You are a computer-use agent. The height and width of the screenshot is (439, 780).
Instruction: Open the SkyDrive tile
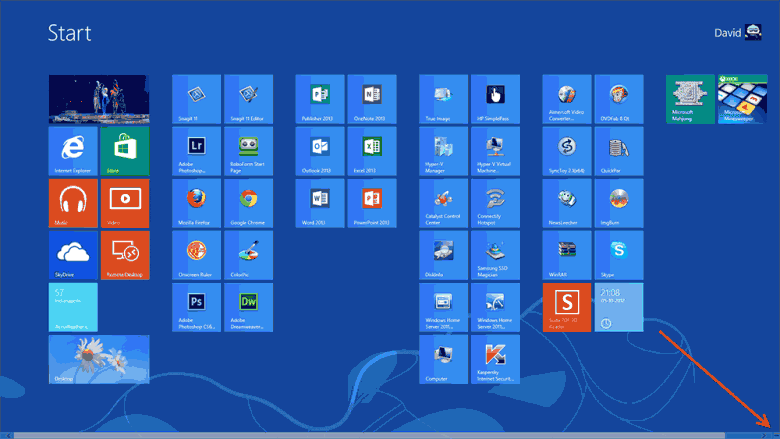73,255
